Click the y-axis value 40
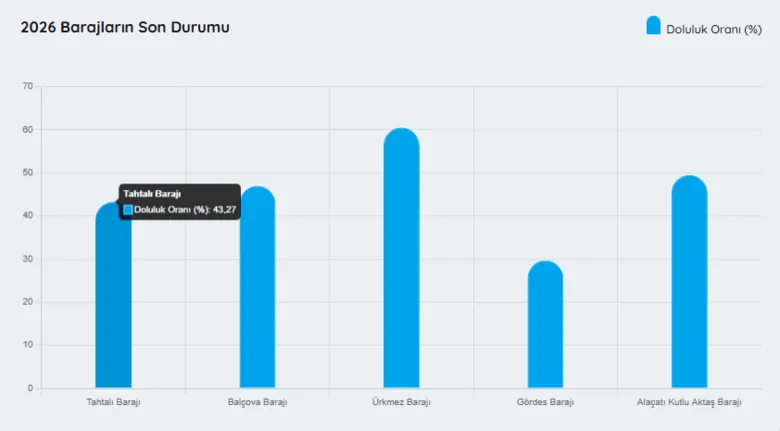This screenshot has width=780, height=431. (x=27, y=216)
